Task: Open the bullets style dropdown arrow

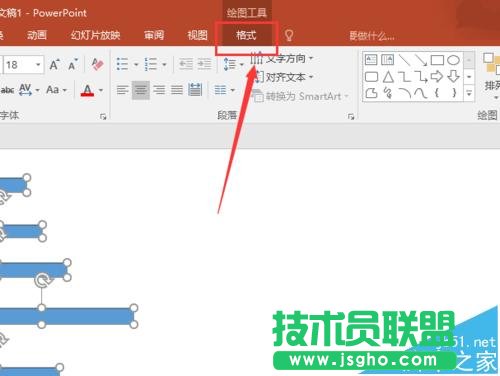Action: 136,64
